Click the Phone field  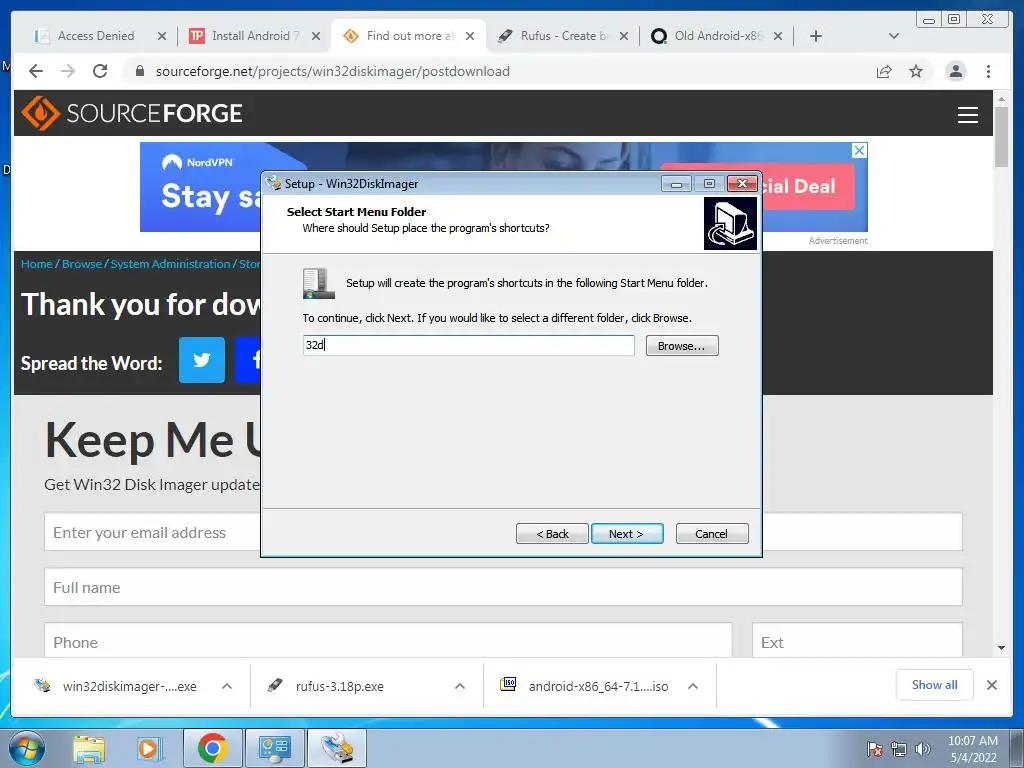point(388,642)
